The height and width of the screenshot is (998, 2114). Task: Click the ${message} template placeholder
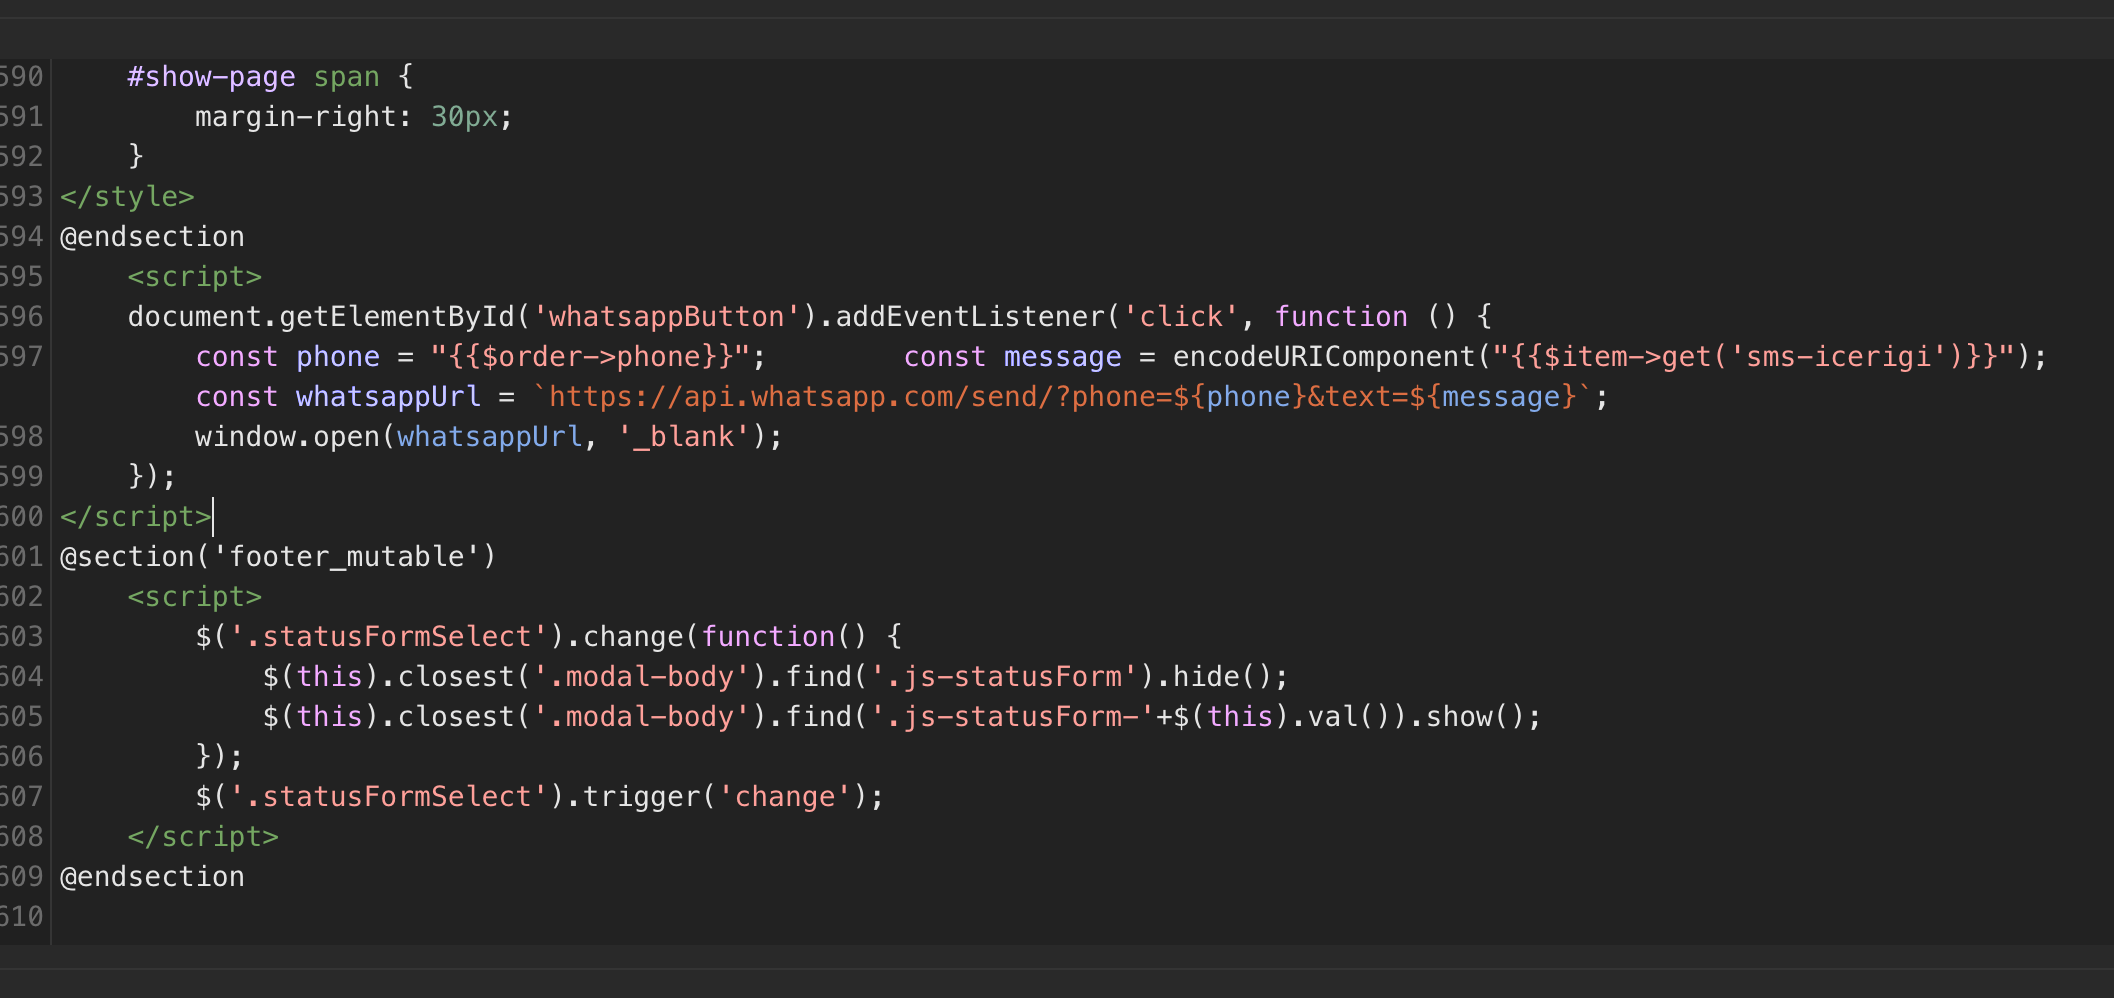pos(1493,397)
